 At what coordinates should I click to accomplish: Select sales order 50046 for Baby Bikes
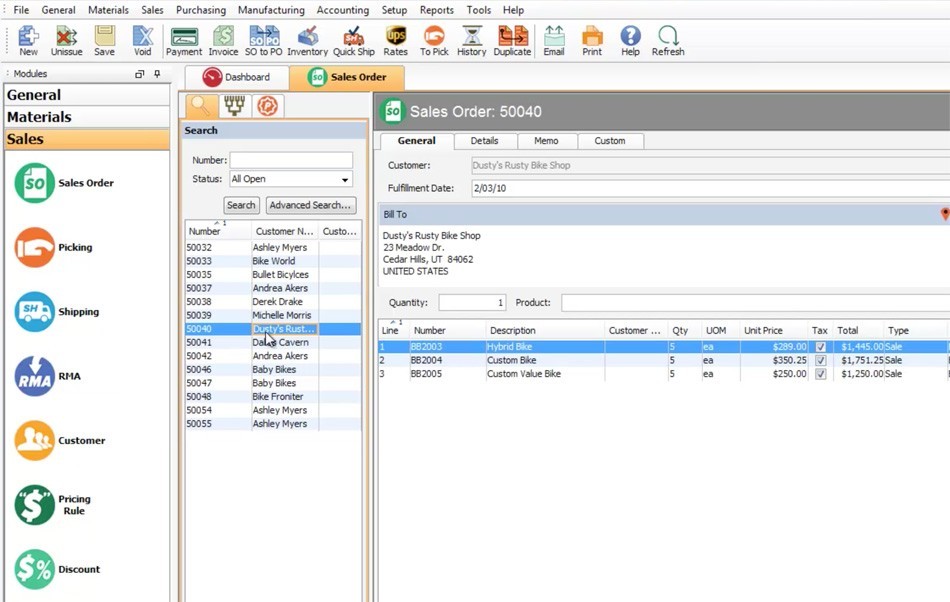pyautogui.click(x=240, y=369)
